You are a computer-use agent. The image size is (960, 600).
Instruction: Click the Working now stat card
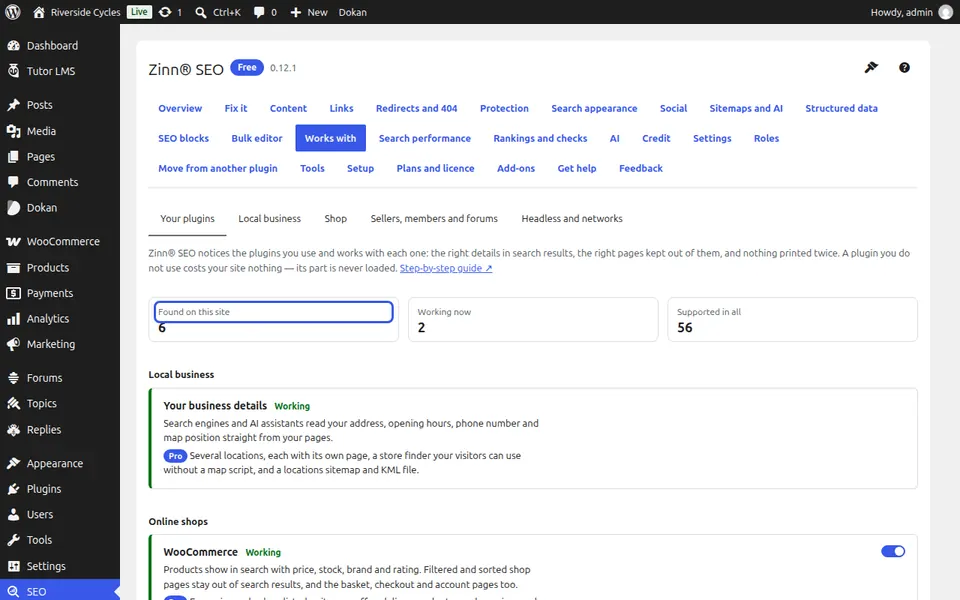point(533,320)
